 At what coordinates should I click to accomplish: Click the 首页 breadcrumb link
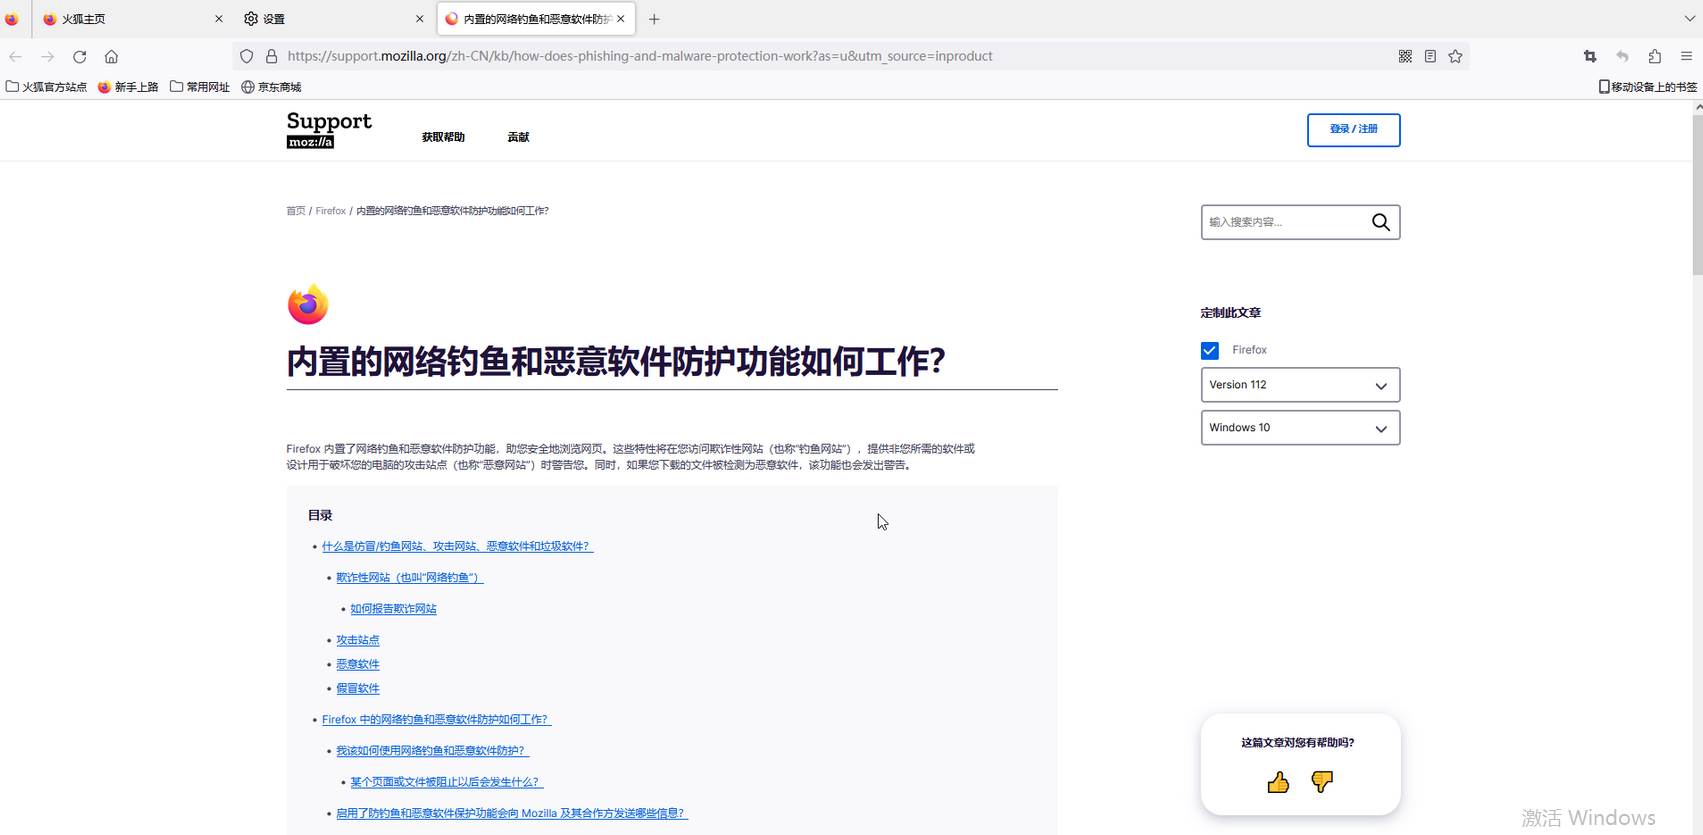coord(296,211)
